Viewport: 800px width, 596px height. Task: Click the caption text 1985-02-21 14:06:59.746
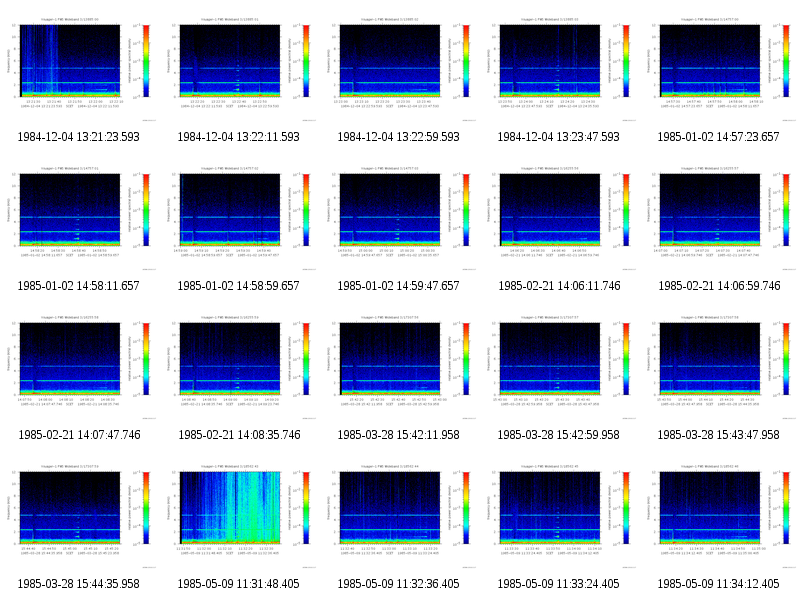718,286
